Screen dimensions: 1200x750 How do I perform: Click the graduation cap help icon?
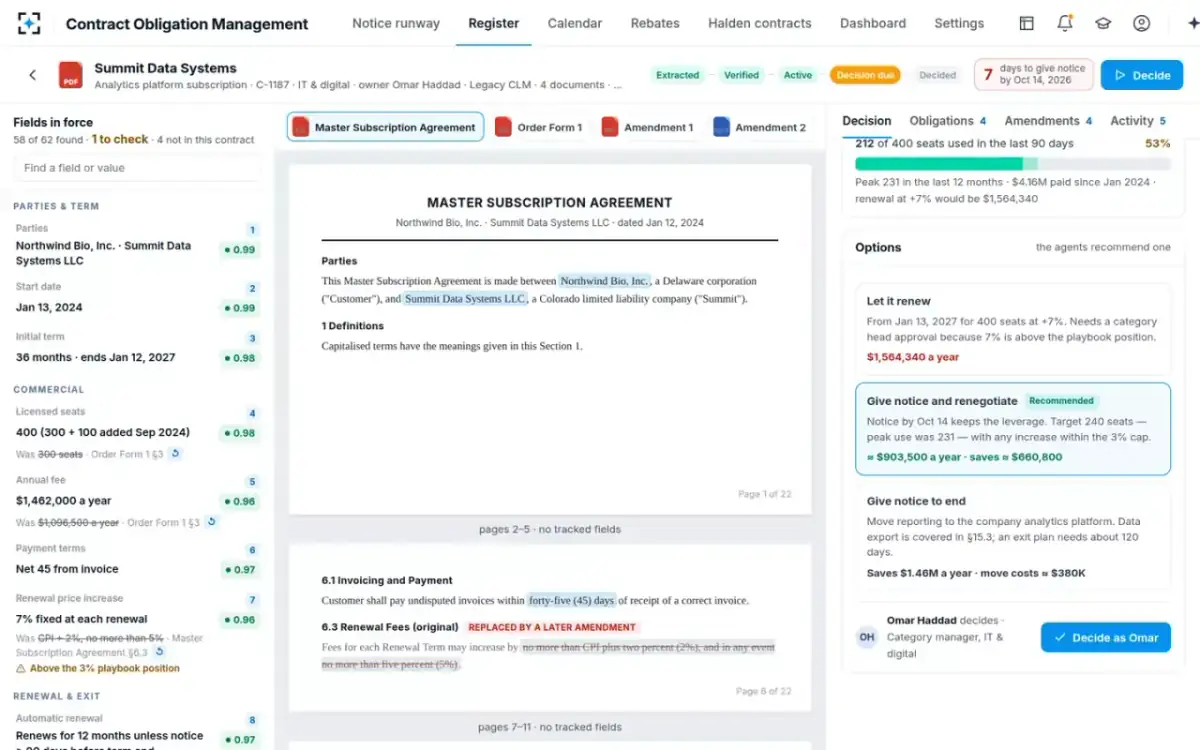point(1103,23)
